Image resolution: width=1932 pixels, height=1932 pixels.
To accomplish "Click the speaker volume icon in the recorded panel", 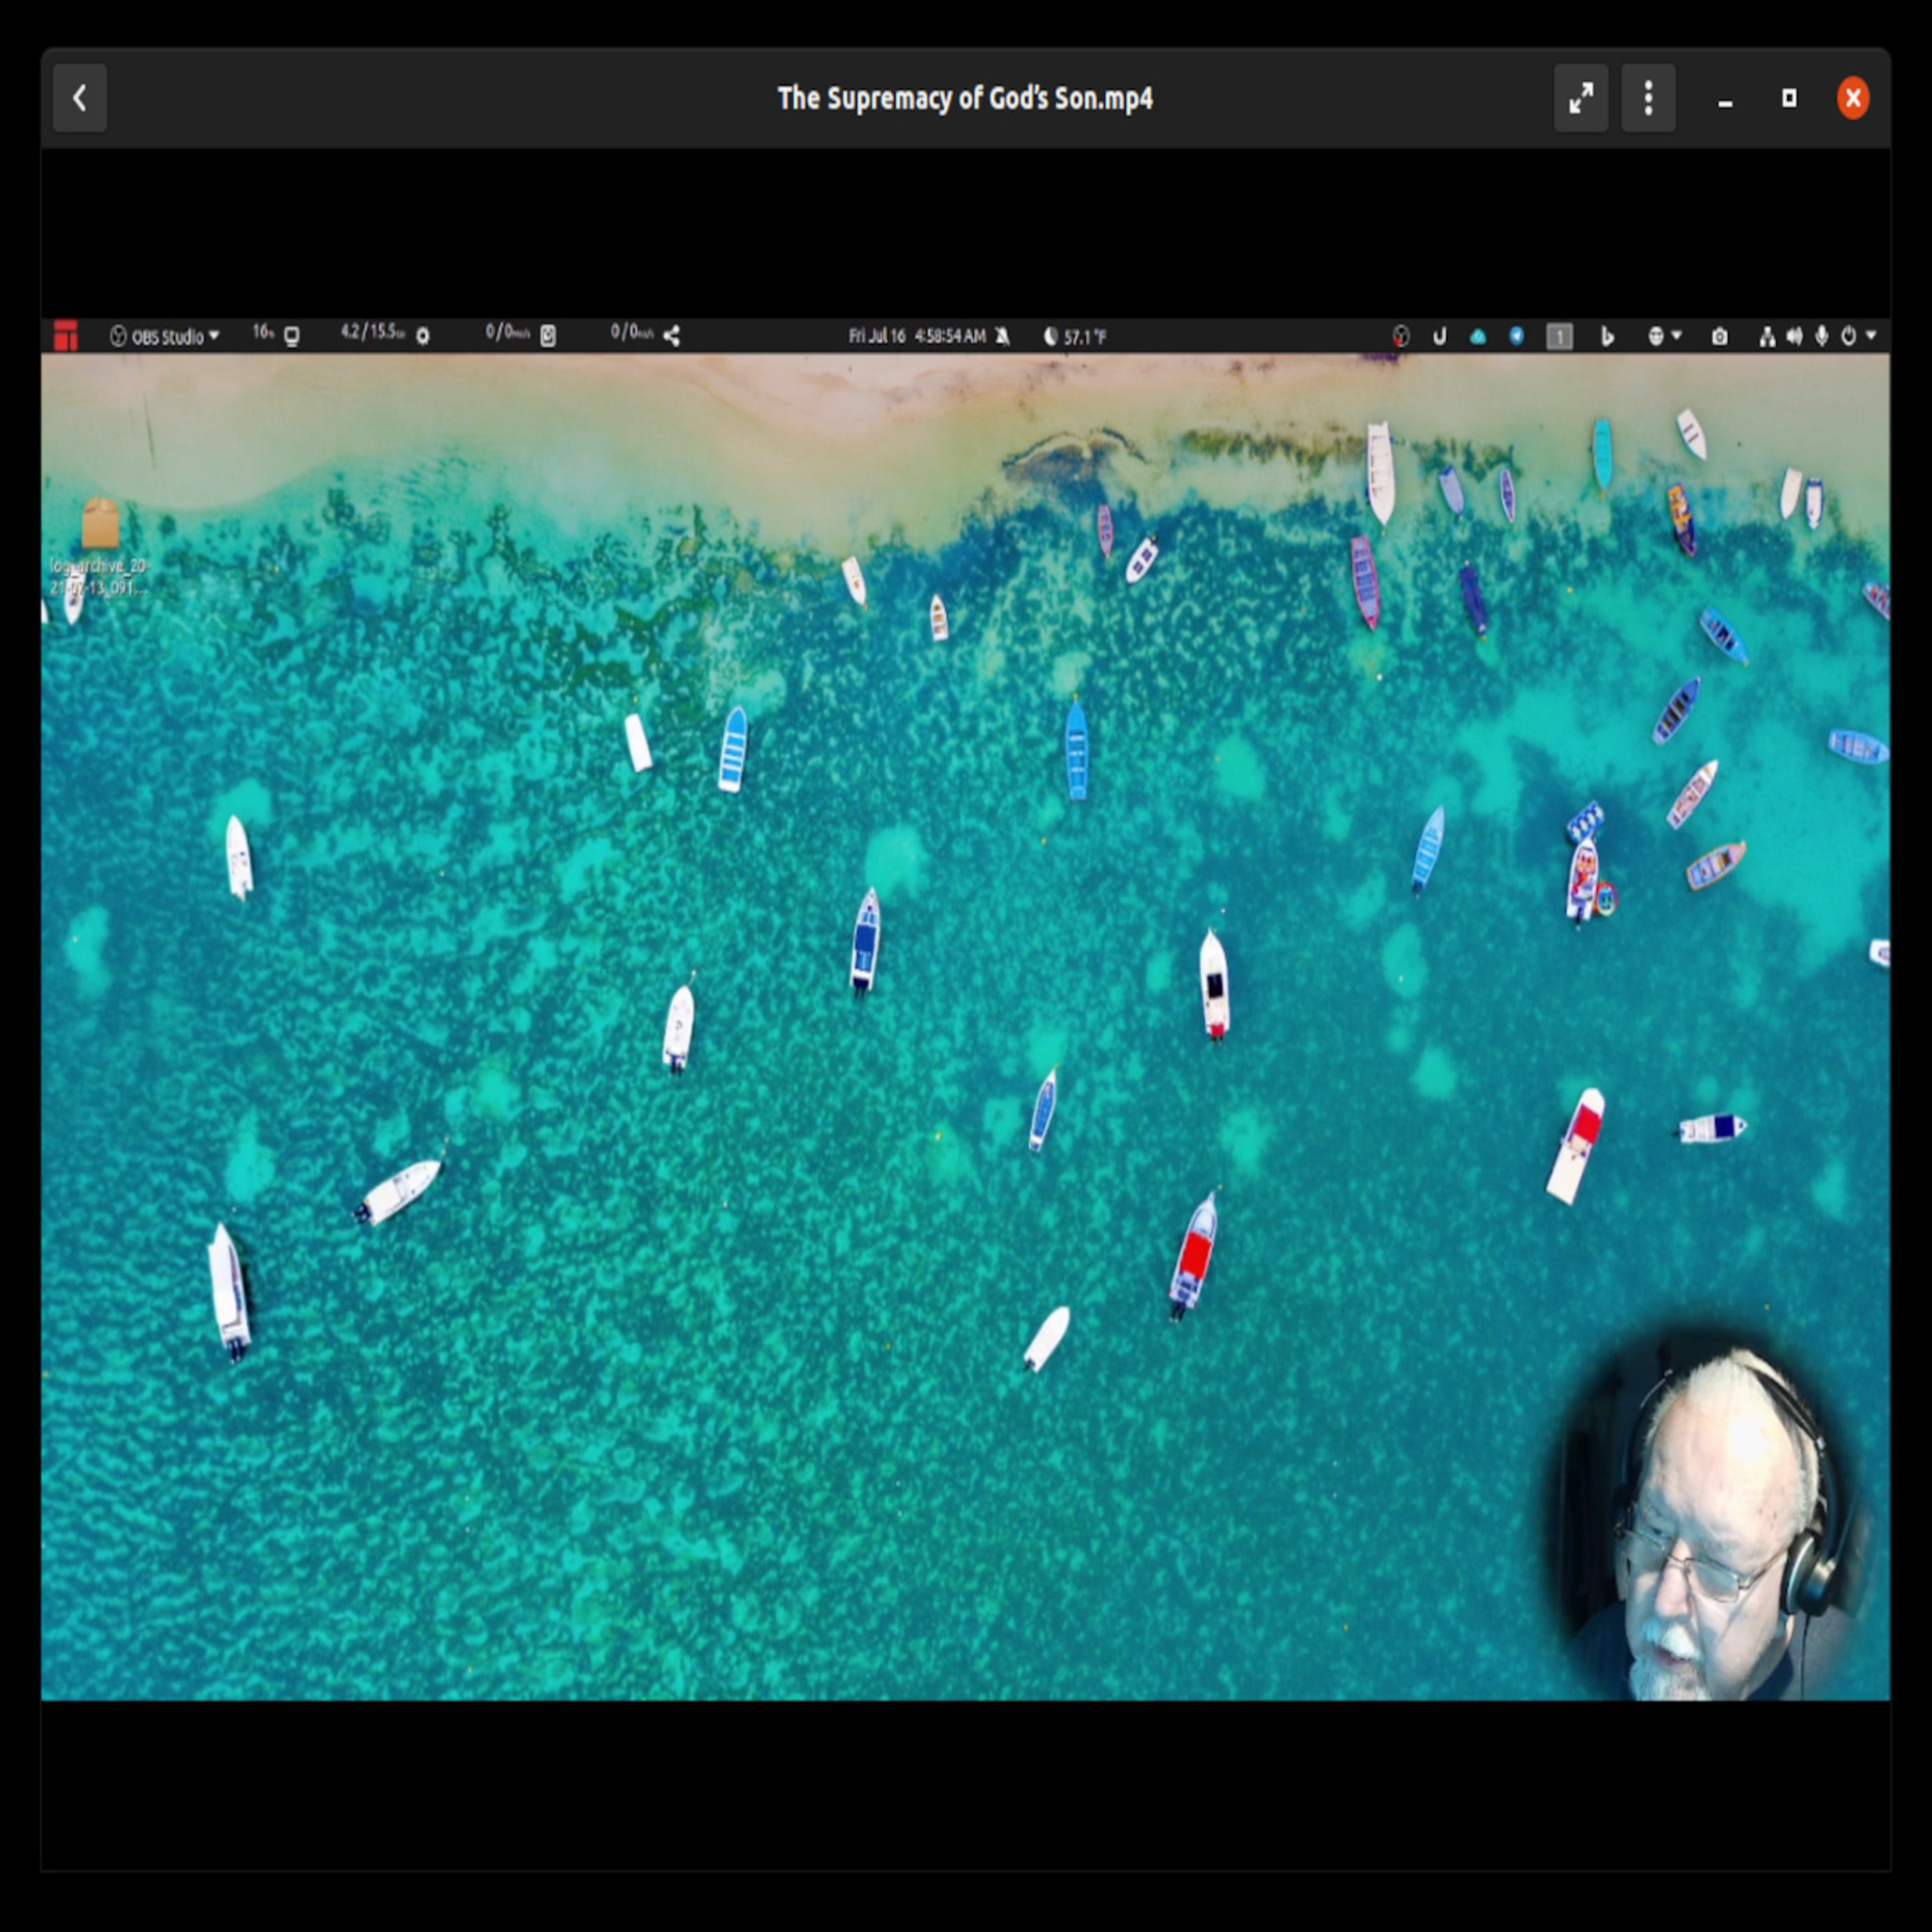I will click(1795, 336).
